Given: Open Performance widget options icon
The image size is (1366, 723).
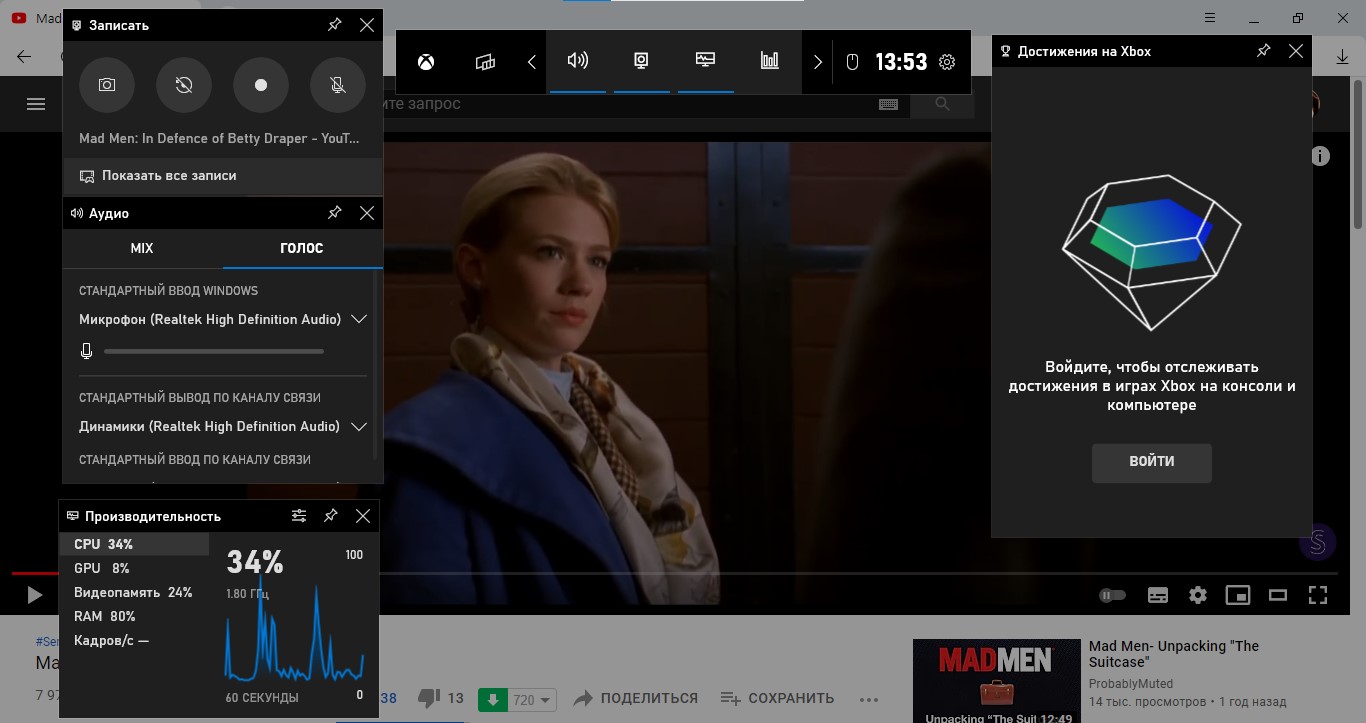Looking at the screenshot, I should point(299,516).
